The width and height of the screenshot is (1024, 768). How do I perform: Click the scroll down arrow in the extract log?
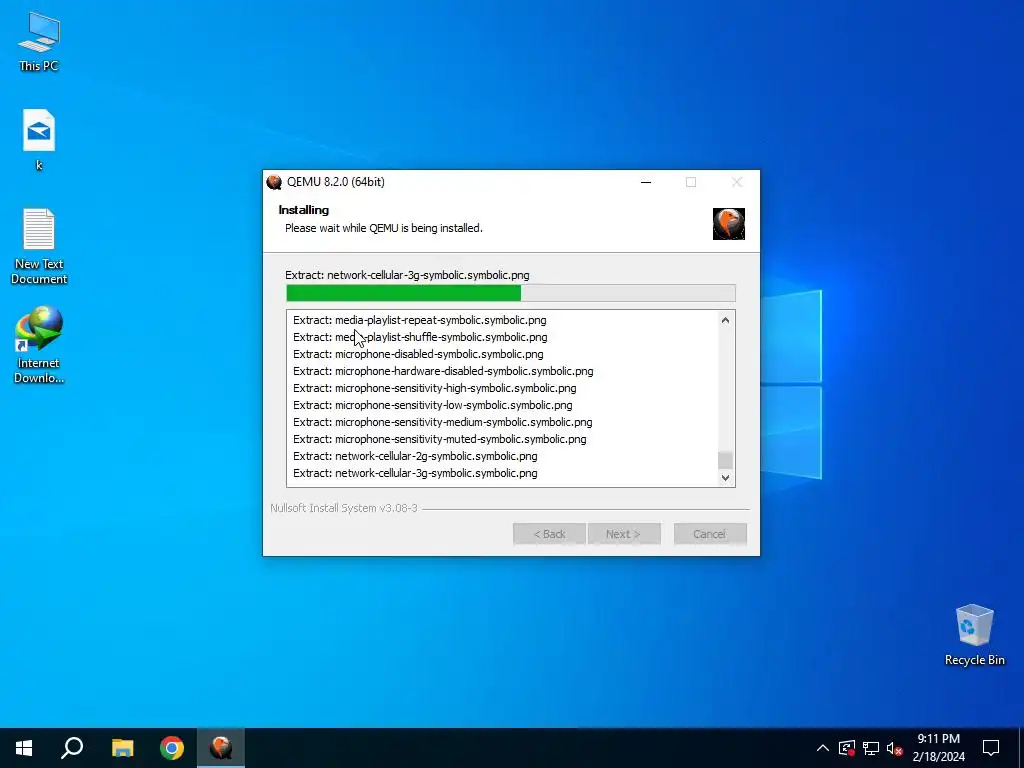point(725,477)
